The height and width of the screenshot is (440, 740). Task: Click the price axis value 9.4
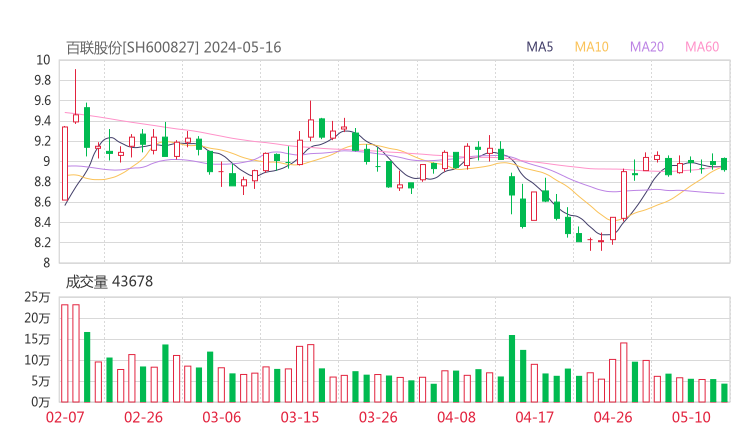click(x=42, y=121)
